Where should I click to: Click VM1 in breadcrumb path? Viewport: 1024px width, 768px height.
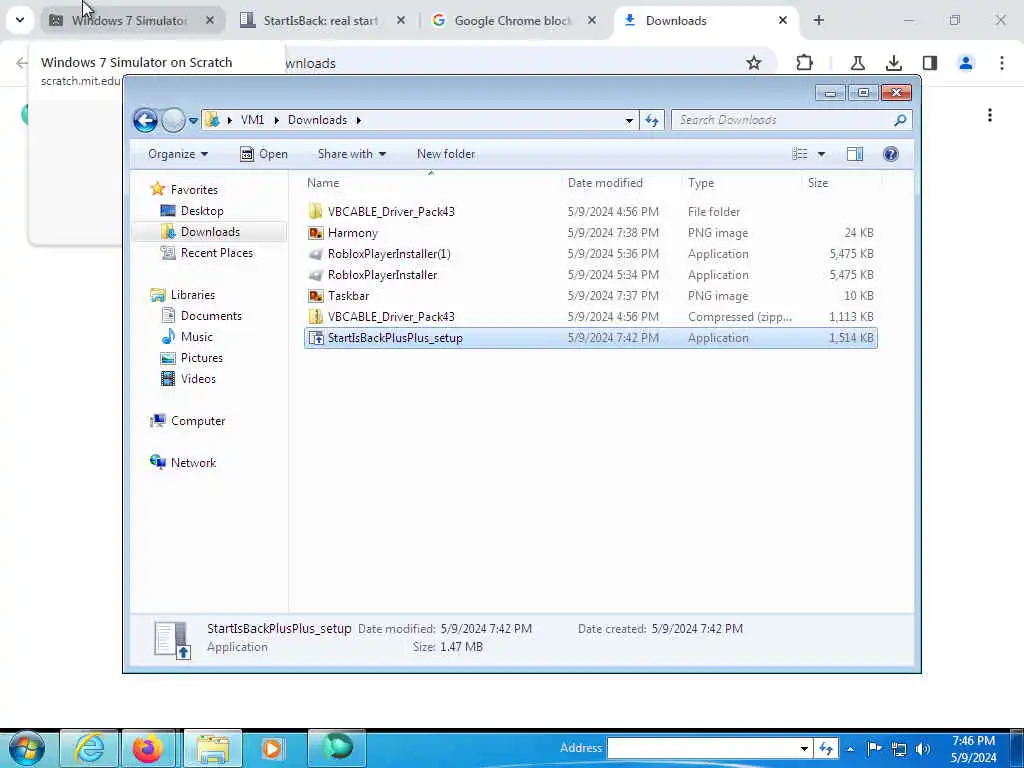[252, 120]
